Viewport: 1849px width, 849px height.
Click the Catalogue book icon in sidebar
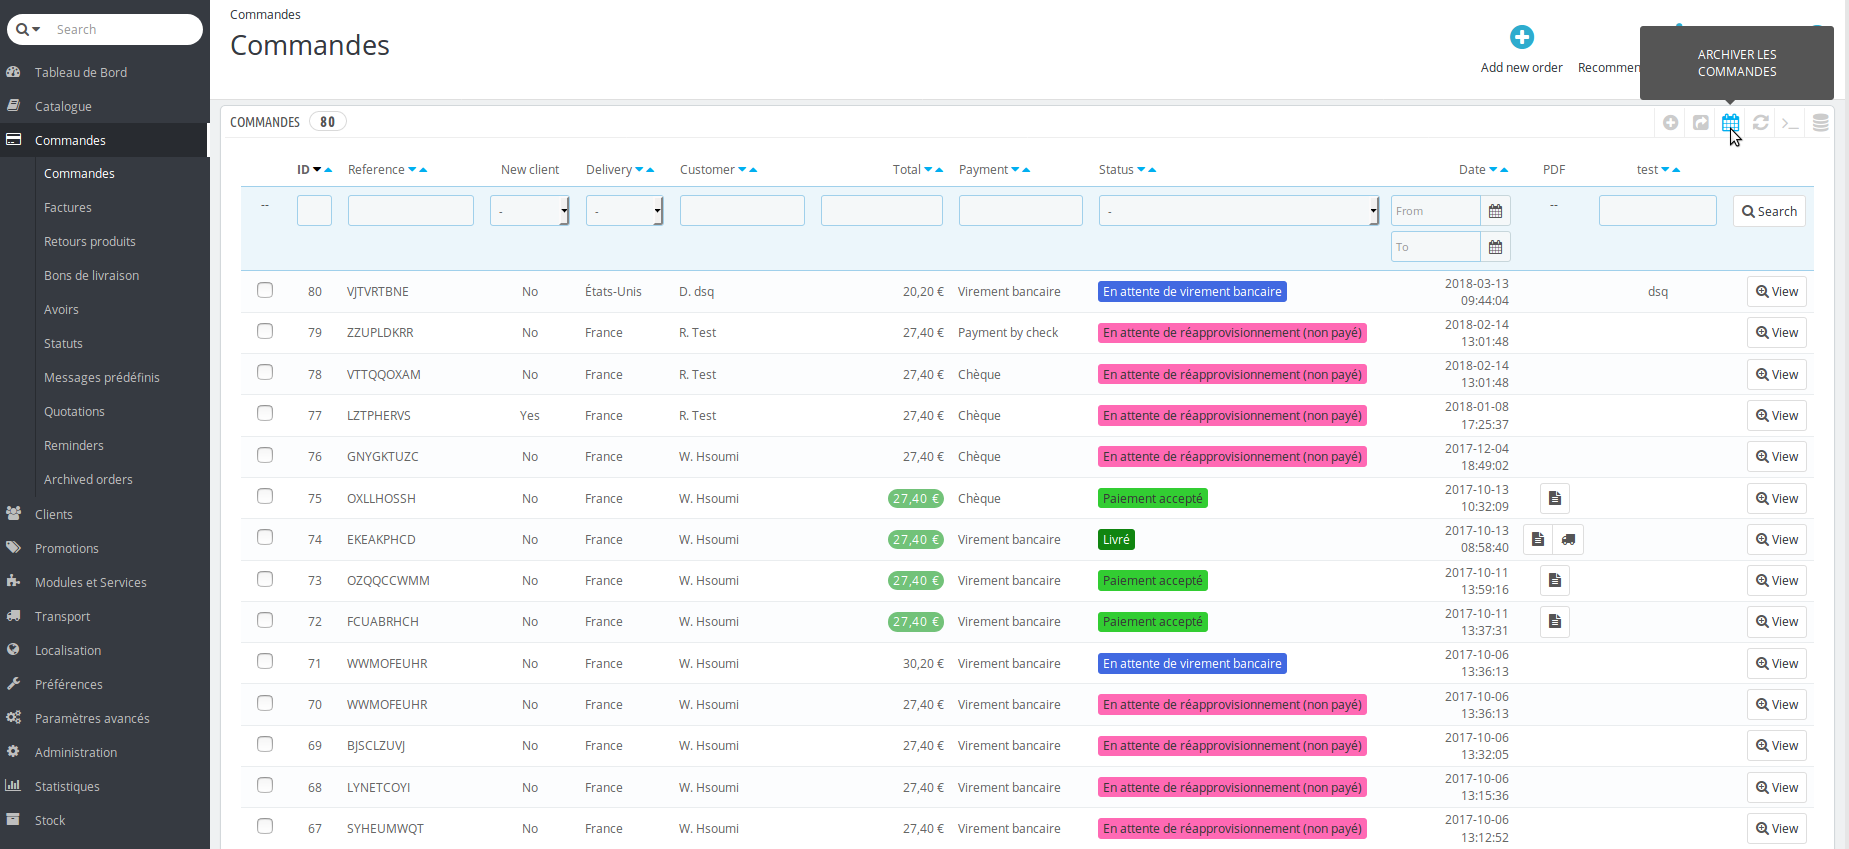pos(13,105)
